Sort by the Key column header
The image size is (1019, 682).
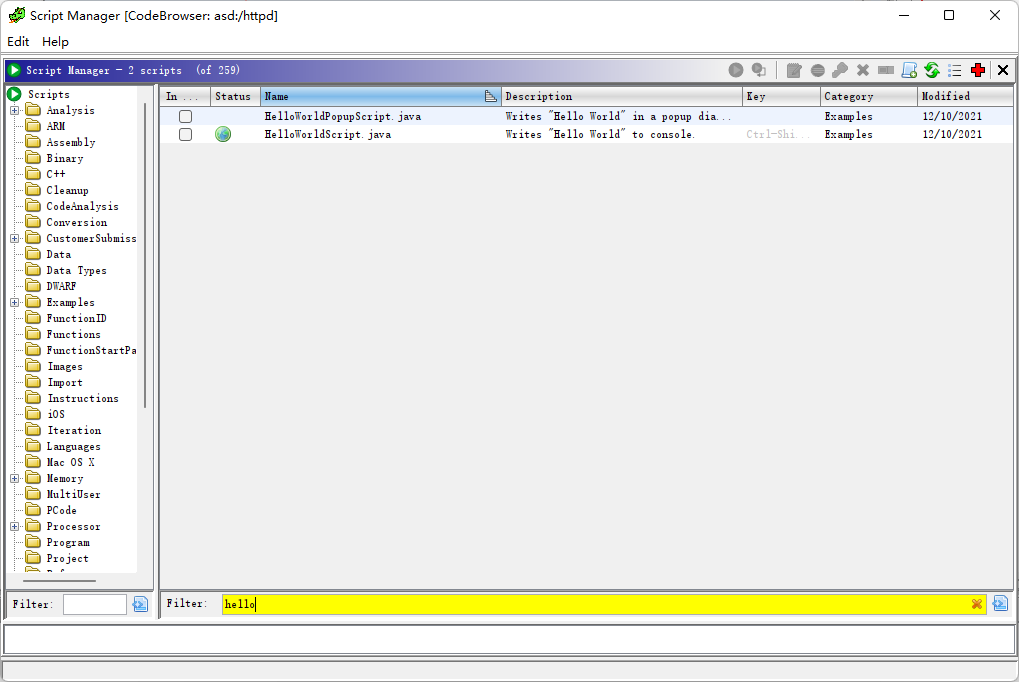coord(781,96)
